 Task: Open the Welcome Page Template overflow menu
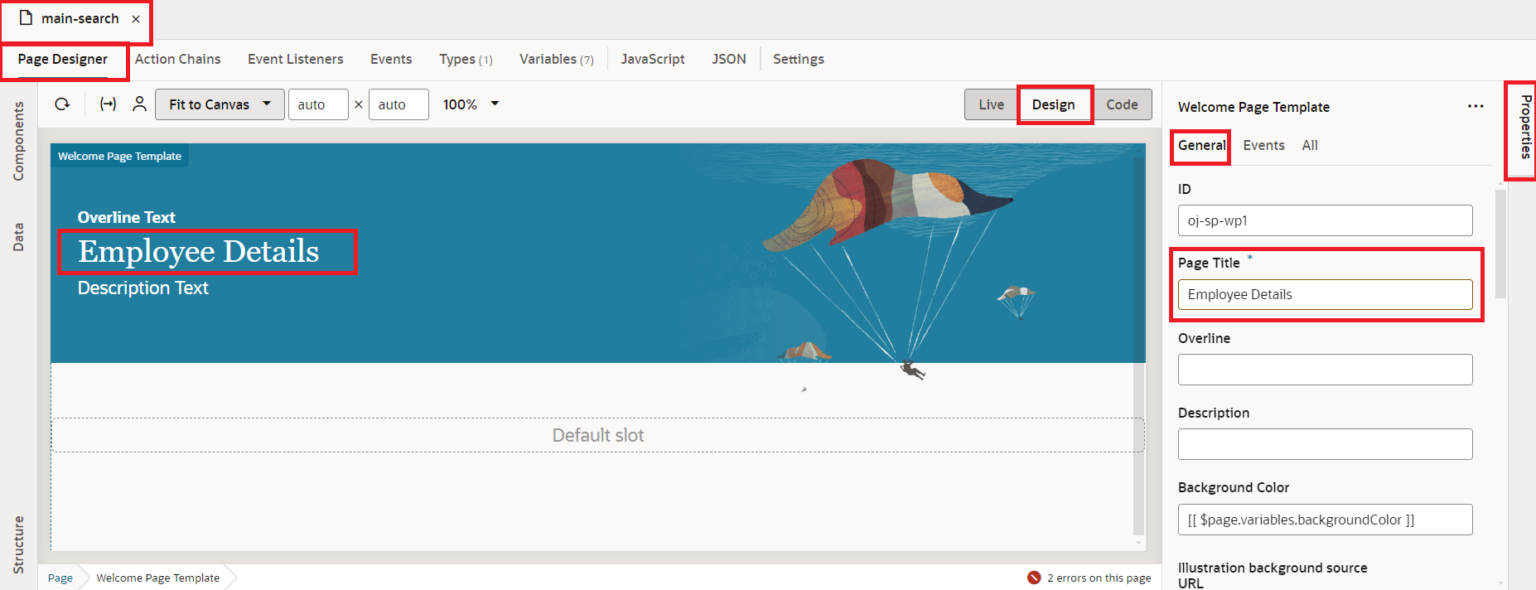point(1476,106)
